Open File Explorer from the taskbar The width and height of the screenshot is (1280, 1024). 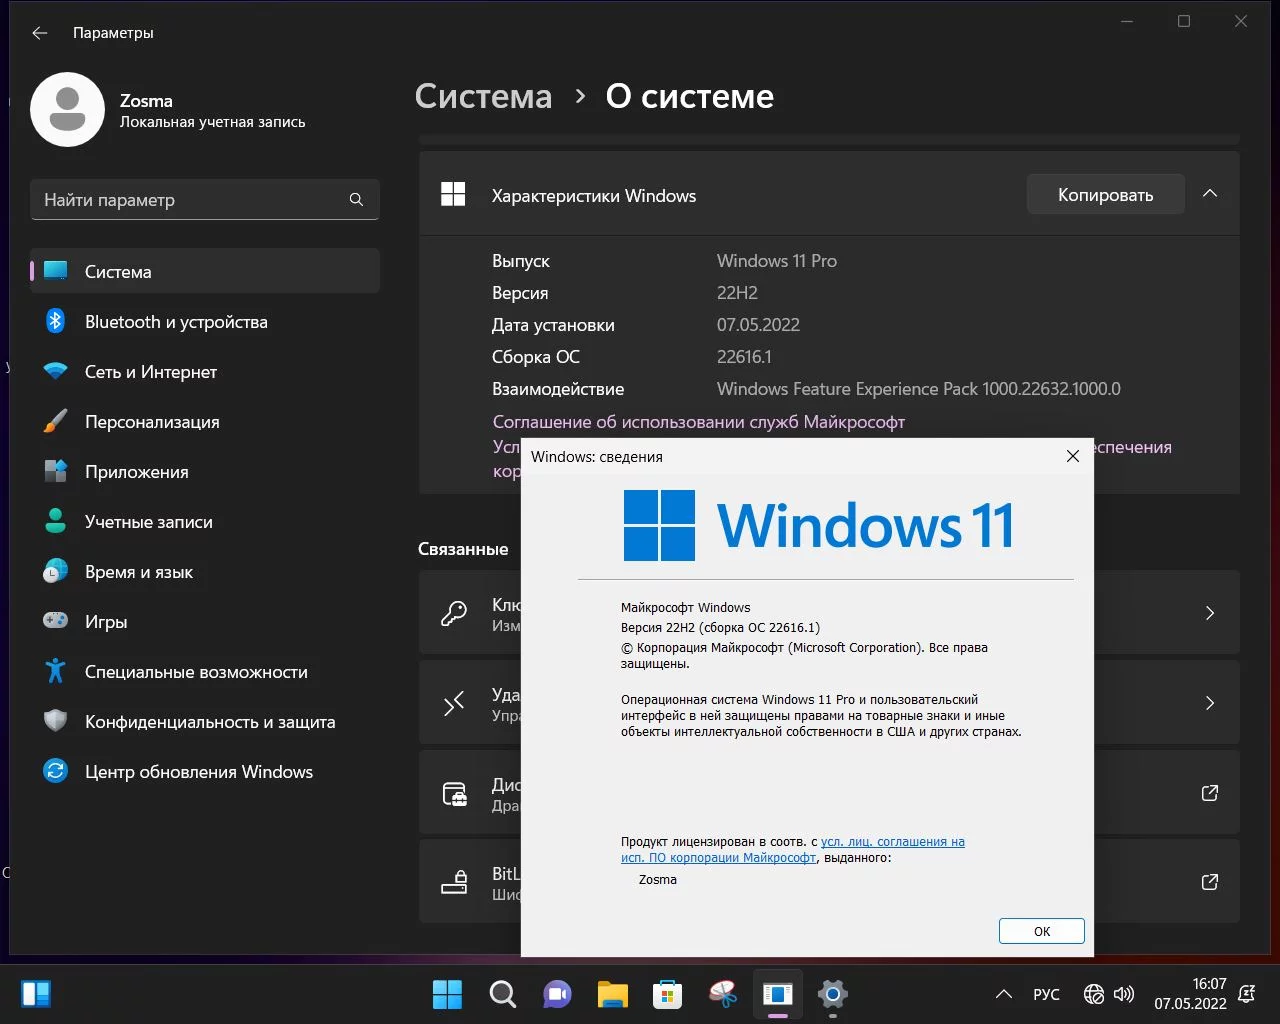pos(612,994)
